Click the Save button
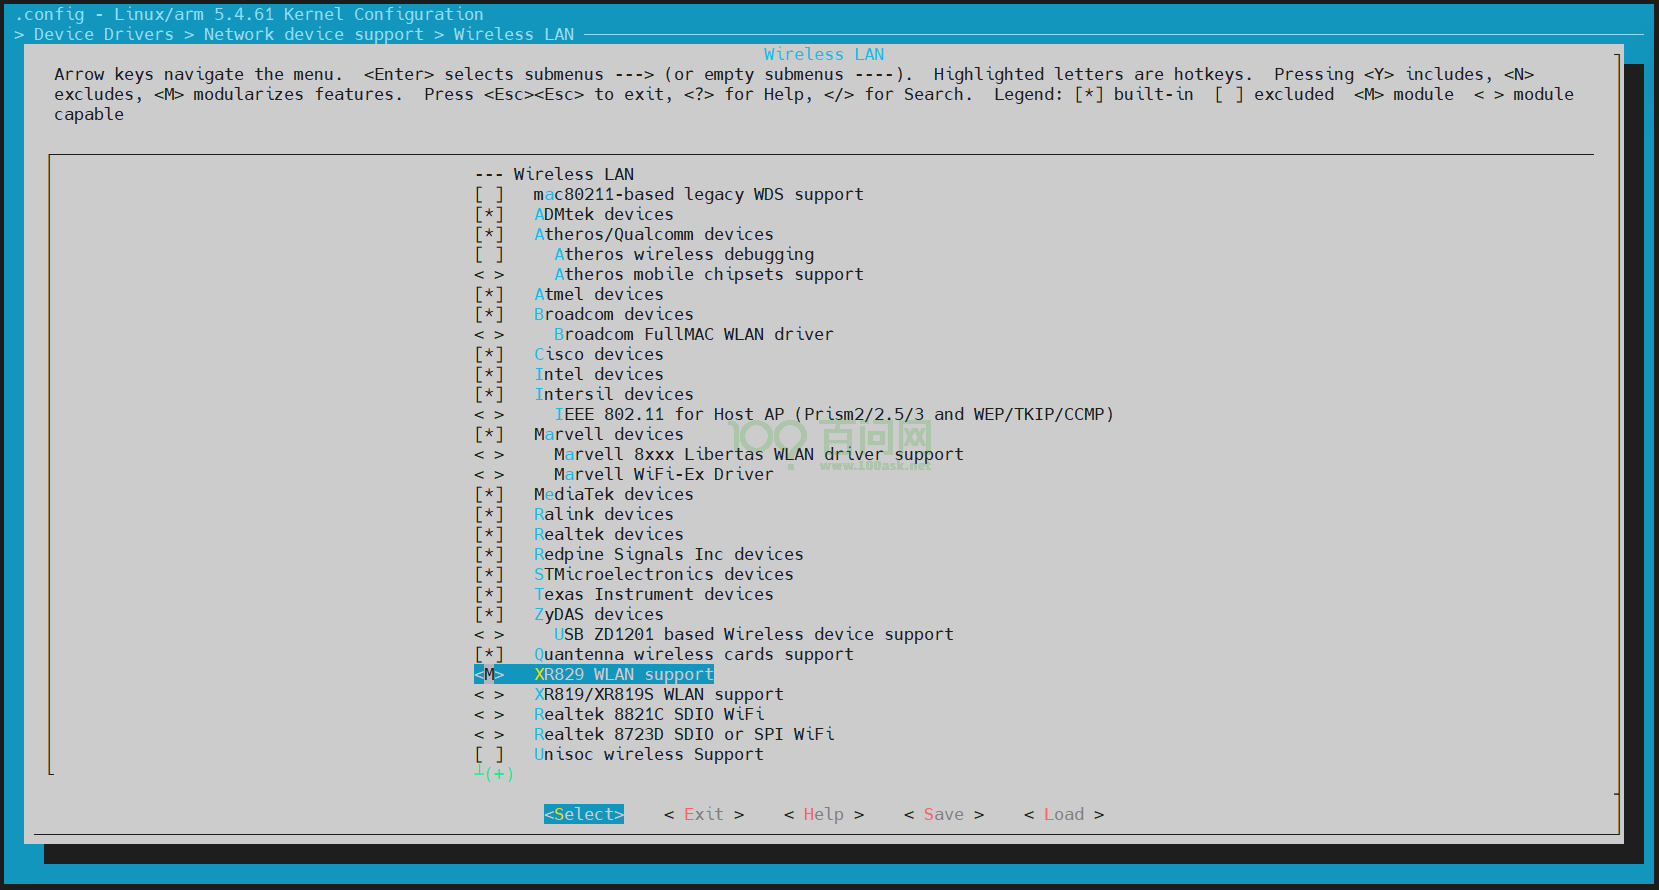 click(943, 814)
